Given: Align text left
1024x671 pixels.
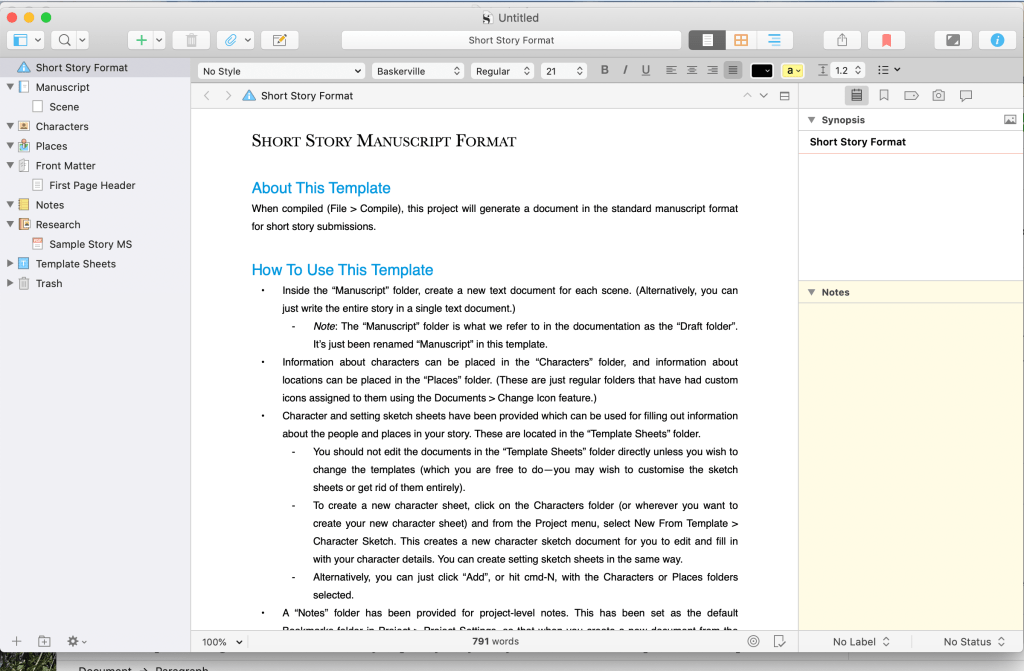Looking at the screenshot, I should (671, 70).
